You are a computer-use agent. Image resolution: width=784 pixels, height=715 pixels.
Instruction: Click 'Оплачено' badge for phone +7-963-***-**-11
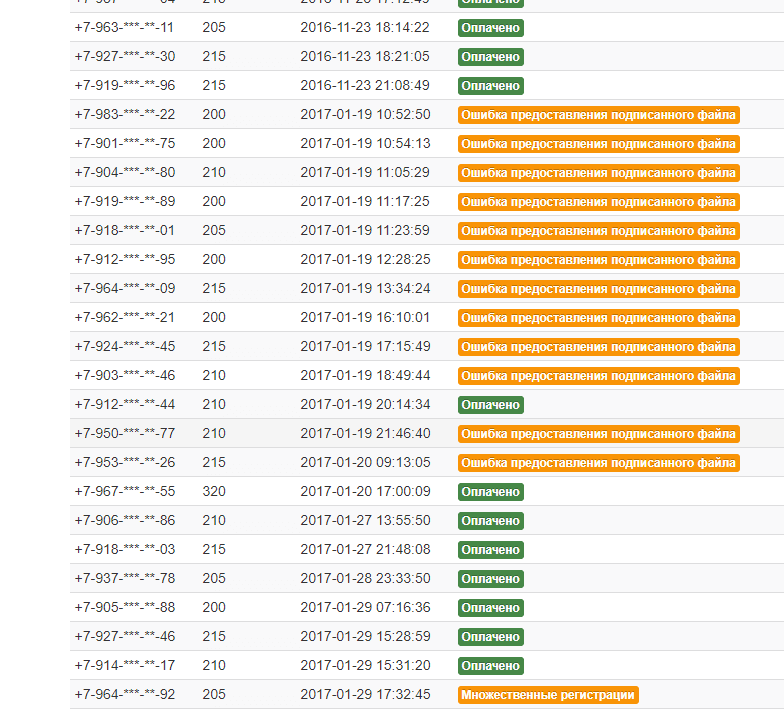coord(490,28)
